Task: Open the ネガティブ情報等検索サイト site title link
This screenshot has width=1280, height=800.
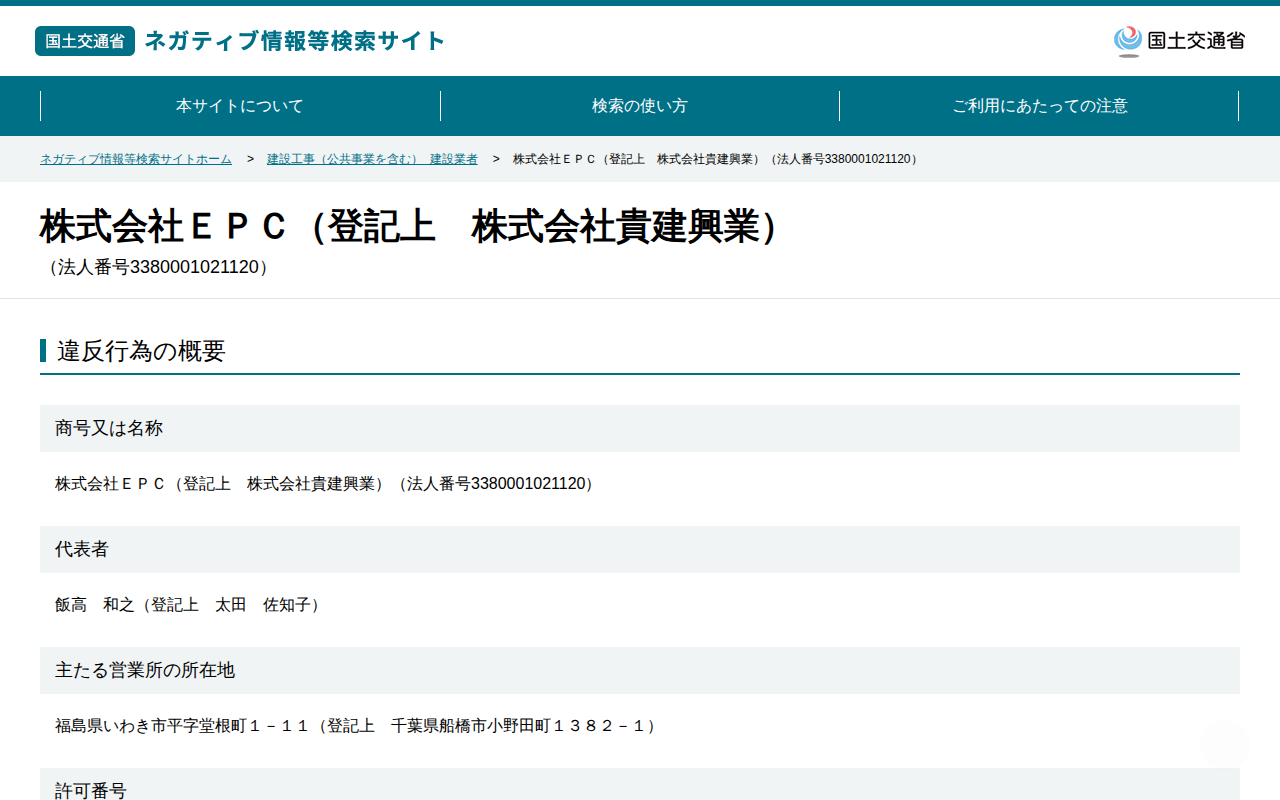Action: [x=295, y=41]
